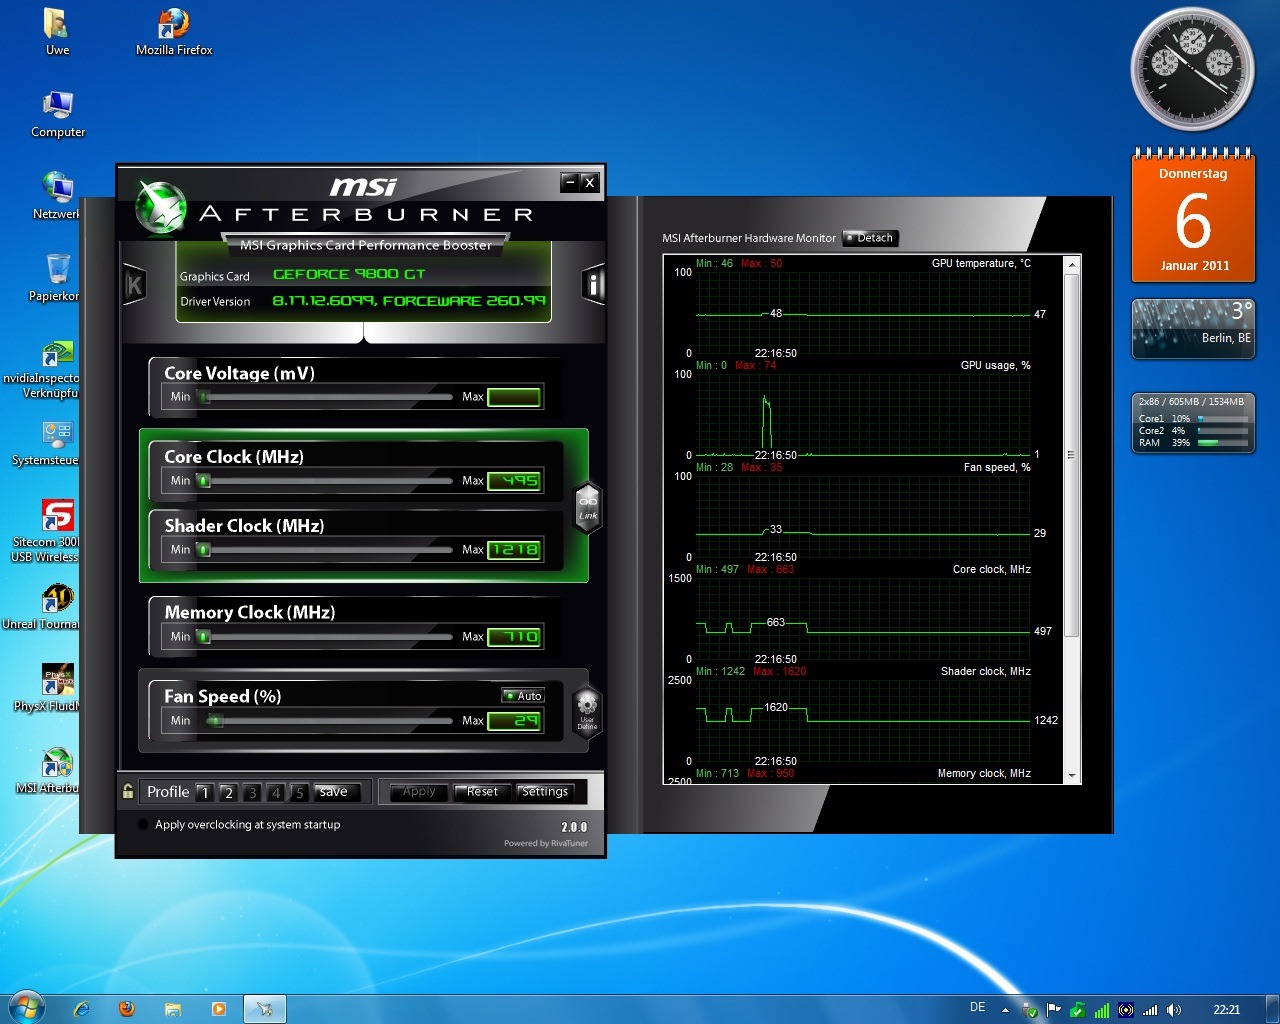Viewport: 1280px width, 1024px height.
Task: Load profile slot 2
Action: [x=228, y=792]
